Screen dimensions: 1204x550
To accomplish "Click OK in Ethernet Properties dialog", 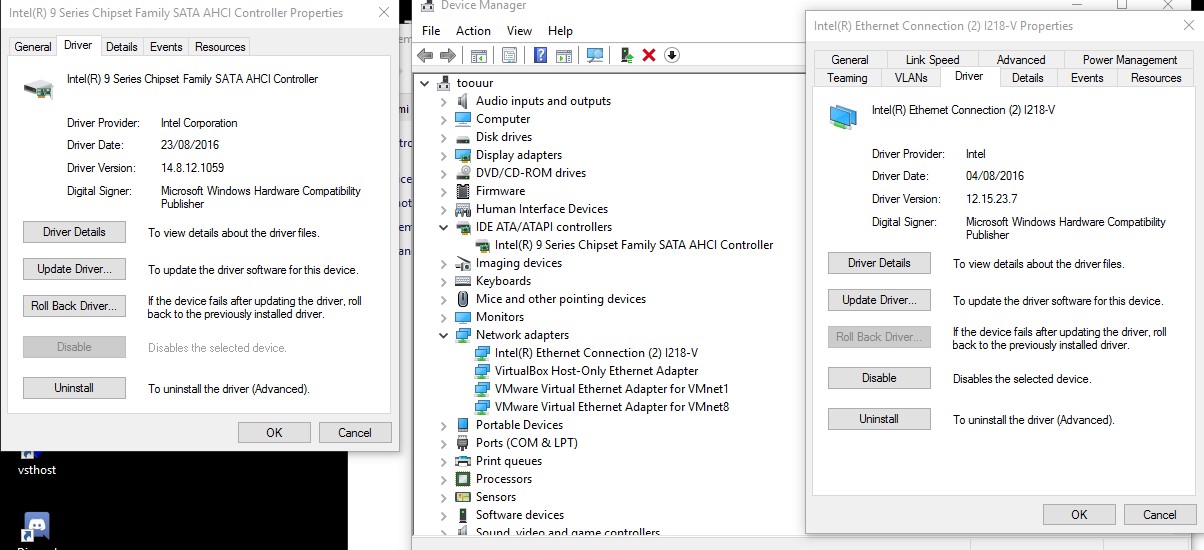I will [1079, 515].
